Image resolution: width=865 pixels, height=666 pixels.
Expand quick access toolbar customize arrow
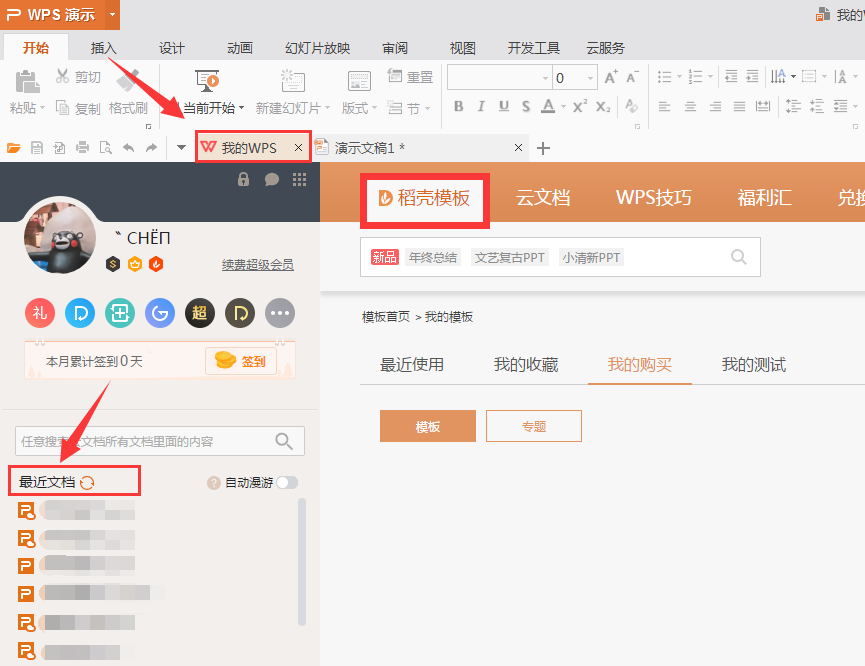[181, 148]
